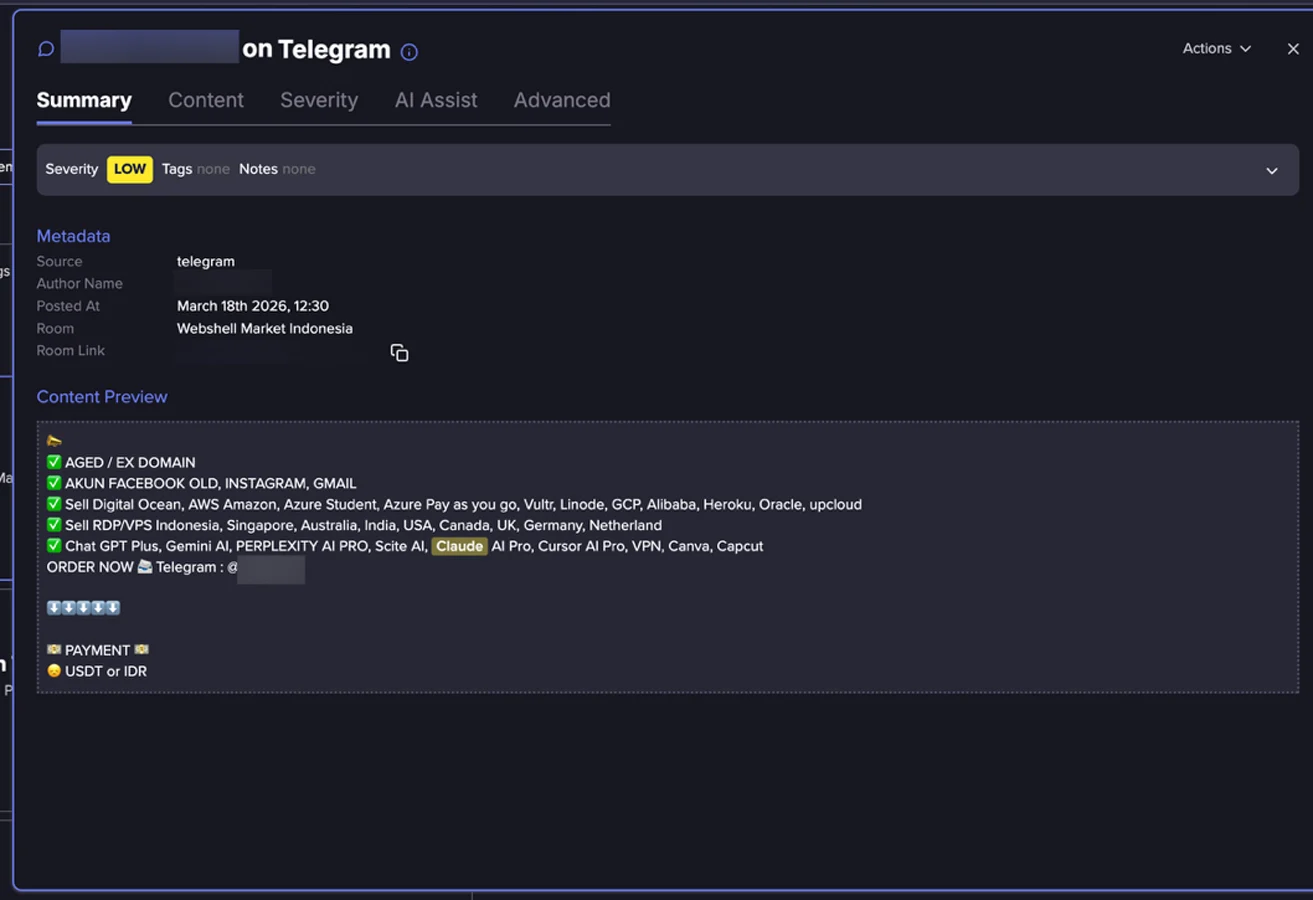Expand the severity bar using the chevron

coord(1271,170)
